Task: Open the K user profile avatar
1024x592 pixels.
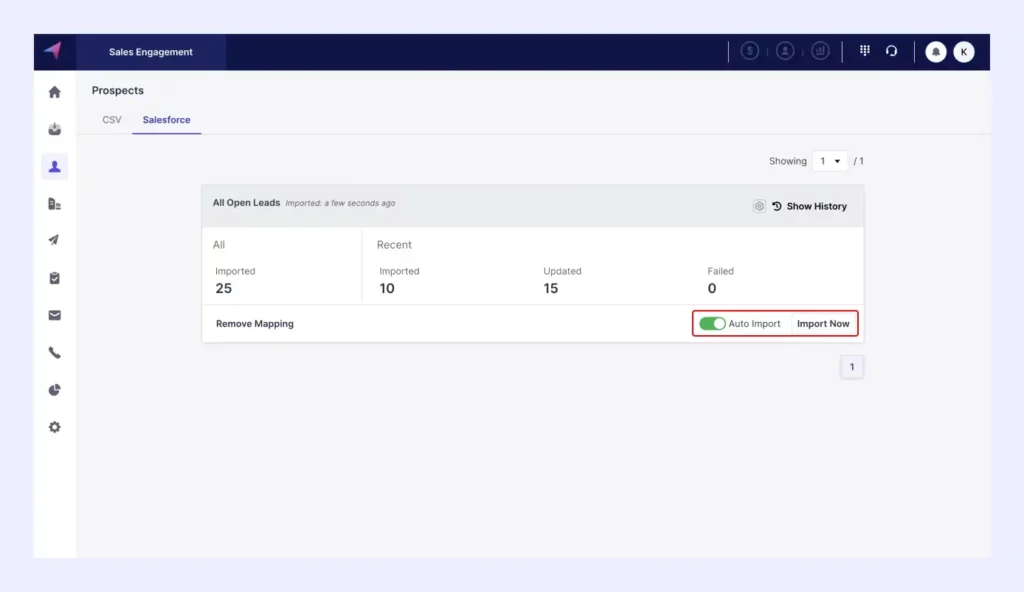Action: 964,52
